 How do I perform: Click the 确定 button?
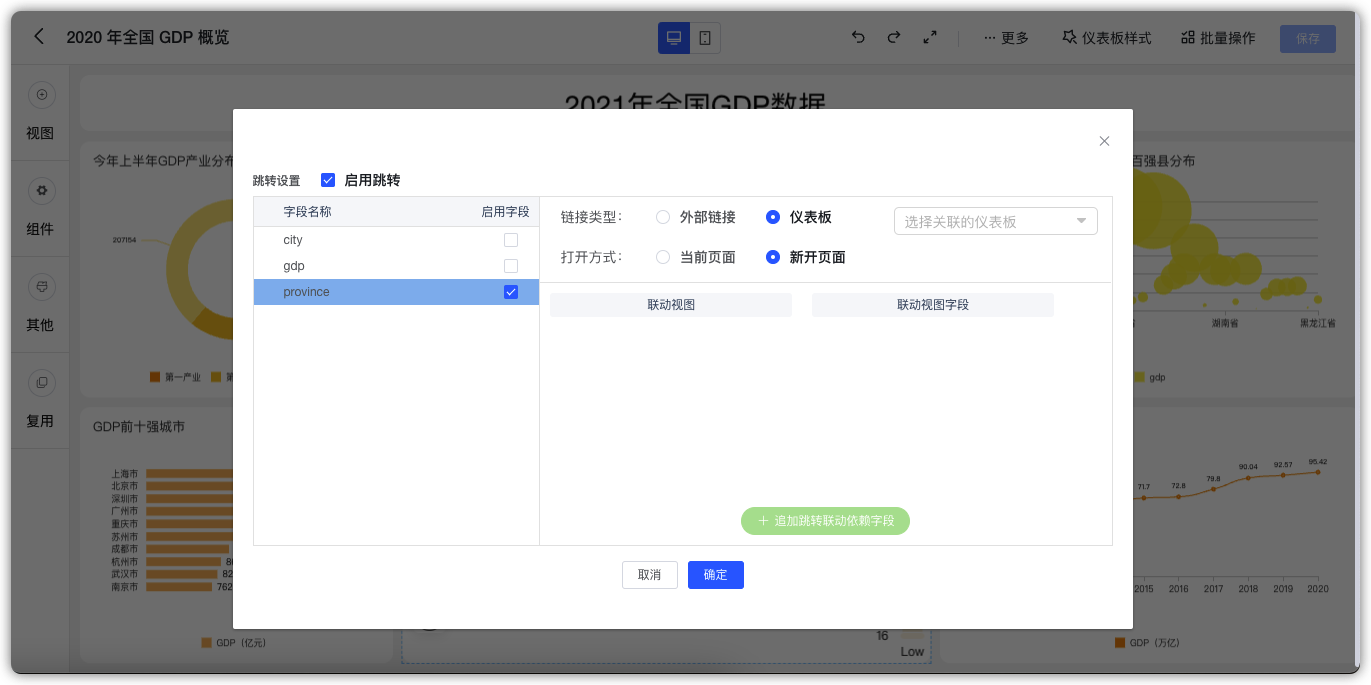pos(715,575)
